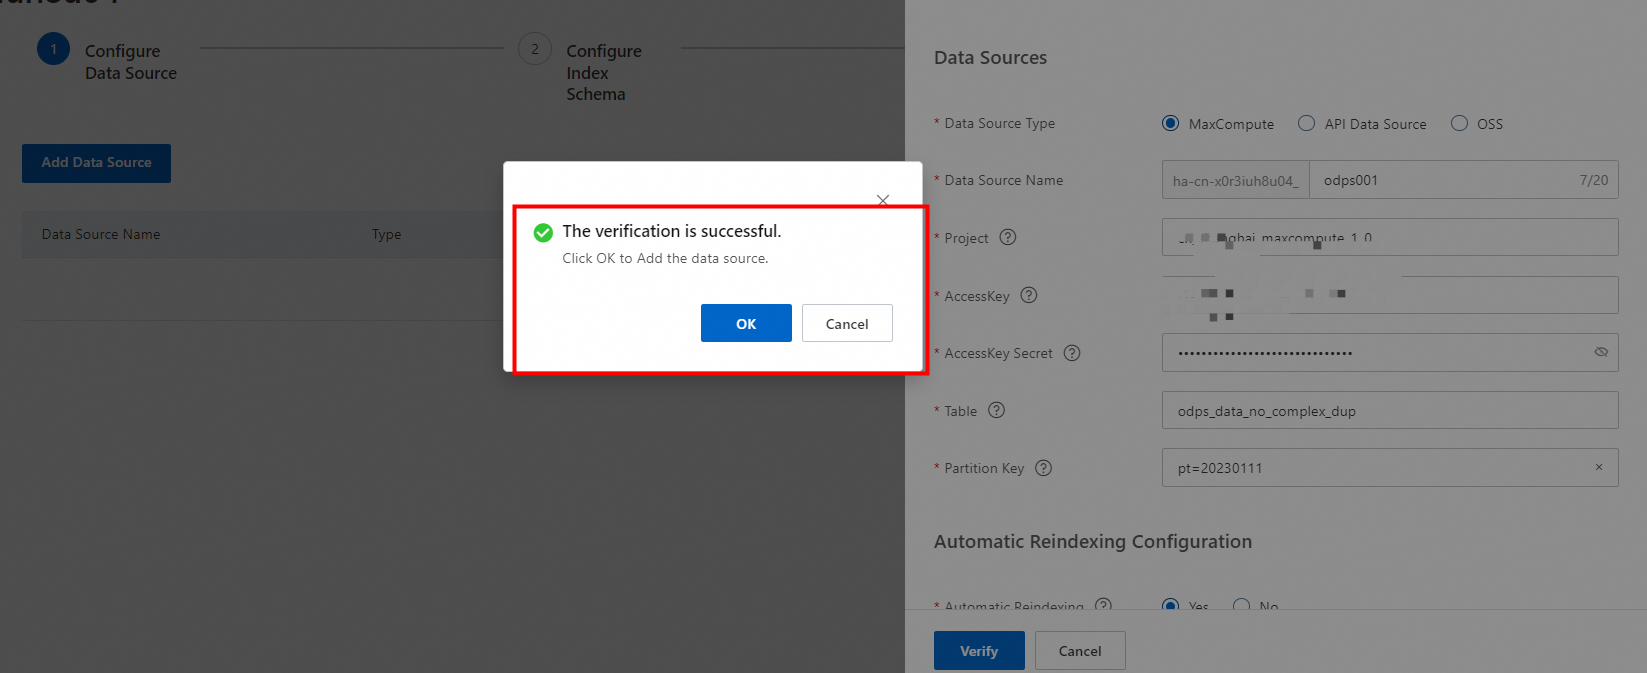Image resolution: width=1647 pixels, height=673 pixels.
Task: Choose OSS as data source type
Action: coord(1460,123)
